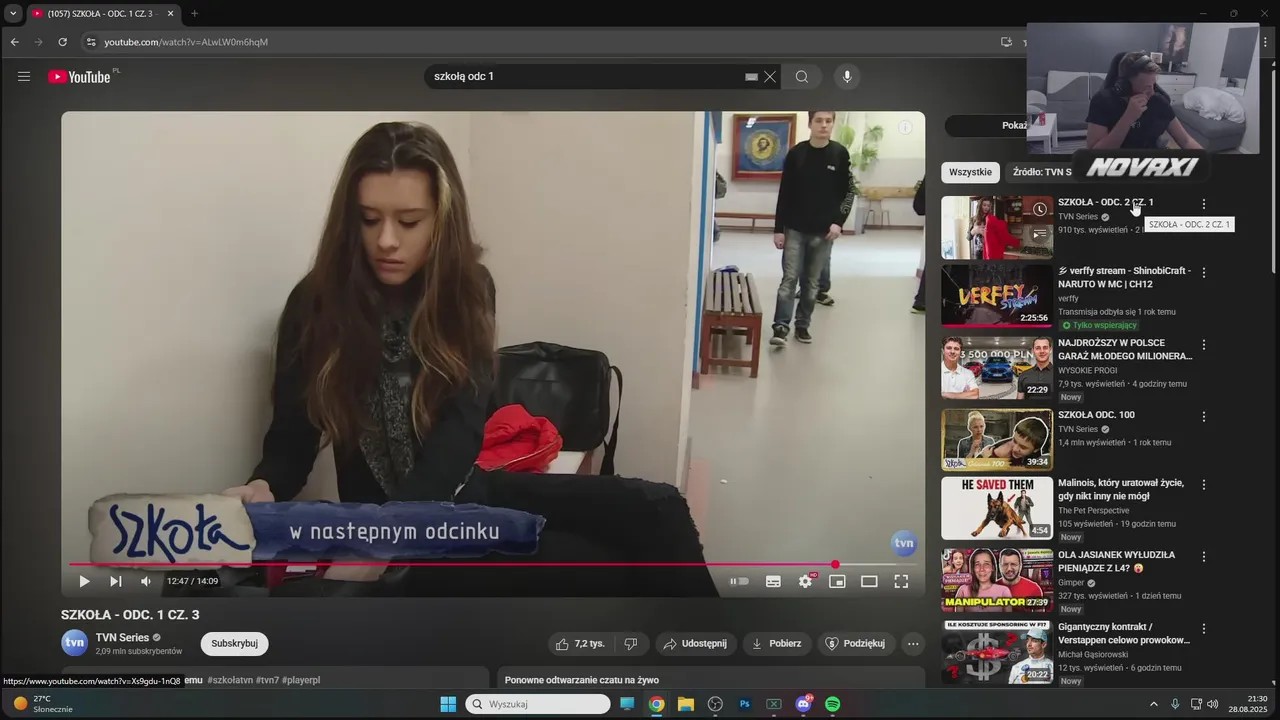Screen dimensions: 1280x720
Task: Open options menu for Gigantyczny kontrakt video
Action: [x=1204, y=629]
